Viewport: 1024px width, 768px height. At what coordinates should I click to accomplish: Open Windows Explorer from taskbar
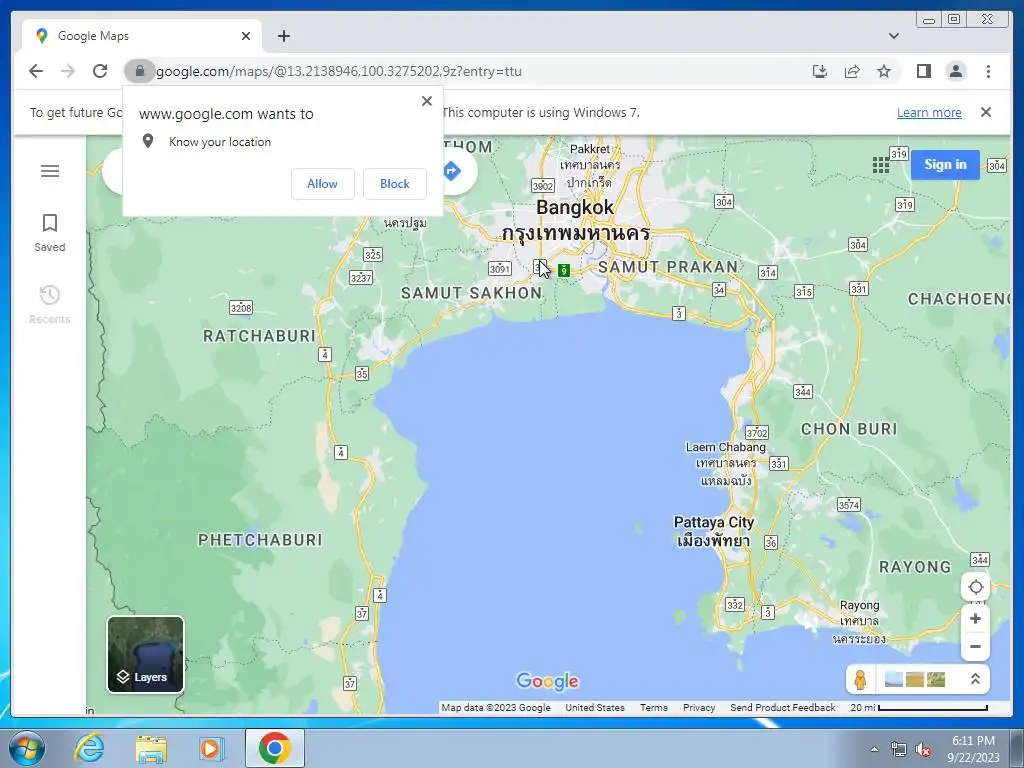[x=151, y=748]
